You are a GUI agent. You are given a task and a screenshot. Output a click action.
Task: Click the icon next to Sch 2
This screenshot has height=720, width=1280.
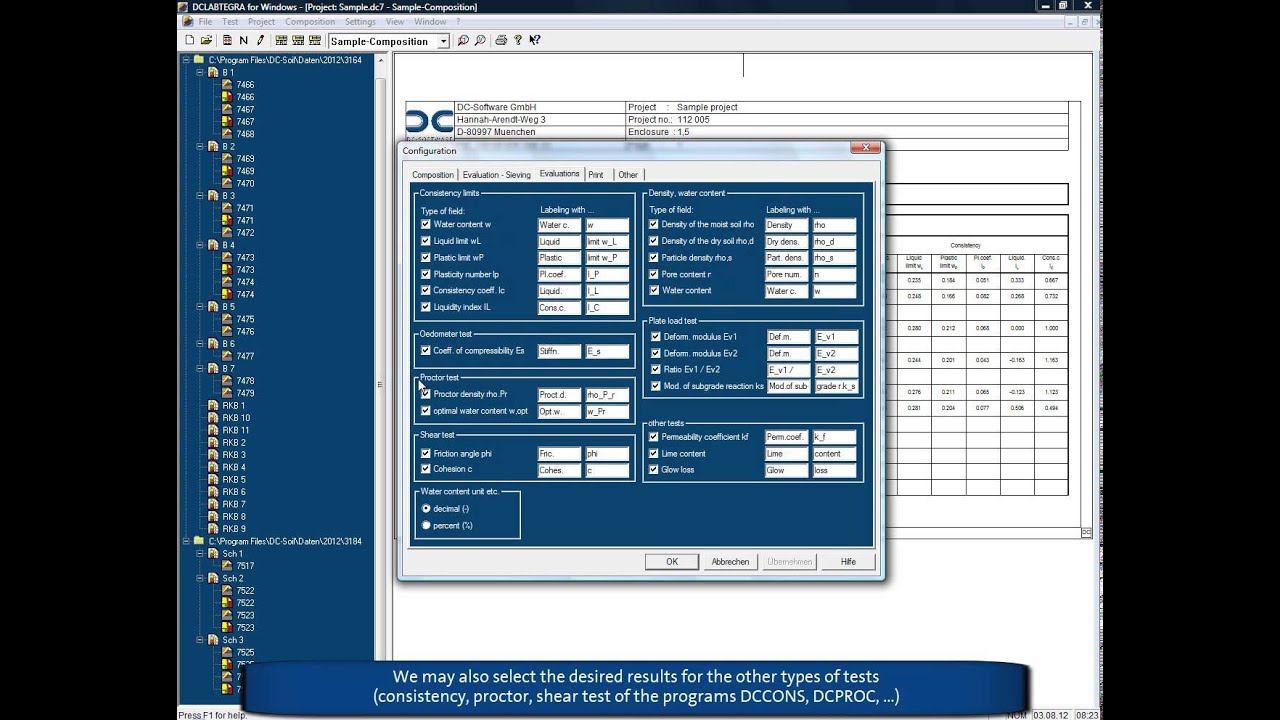tap(213, 578)
